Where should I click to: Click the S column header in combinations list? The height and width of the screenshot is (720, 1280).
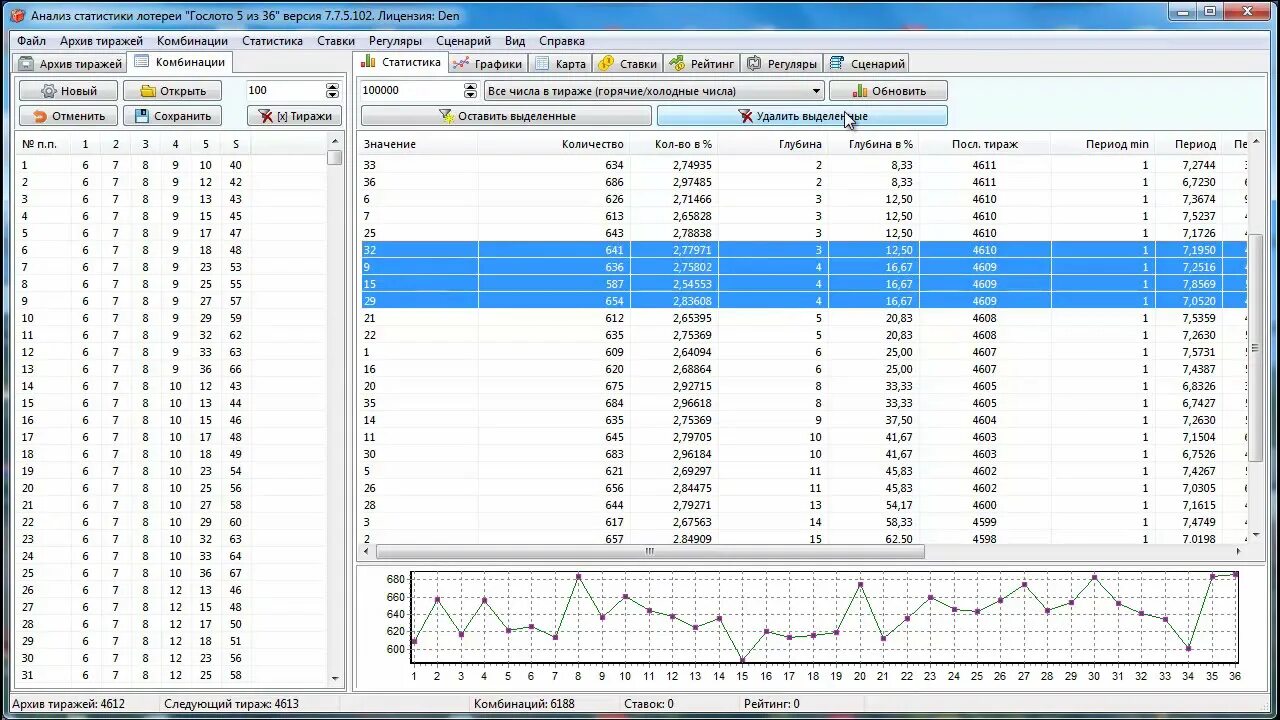[235, 144]
